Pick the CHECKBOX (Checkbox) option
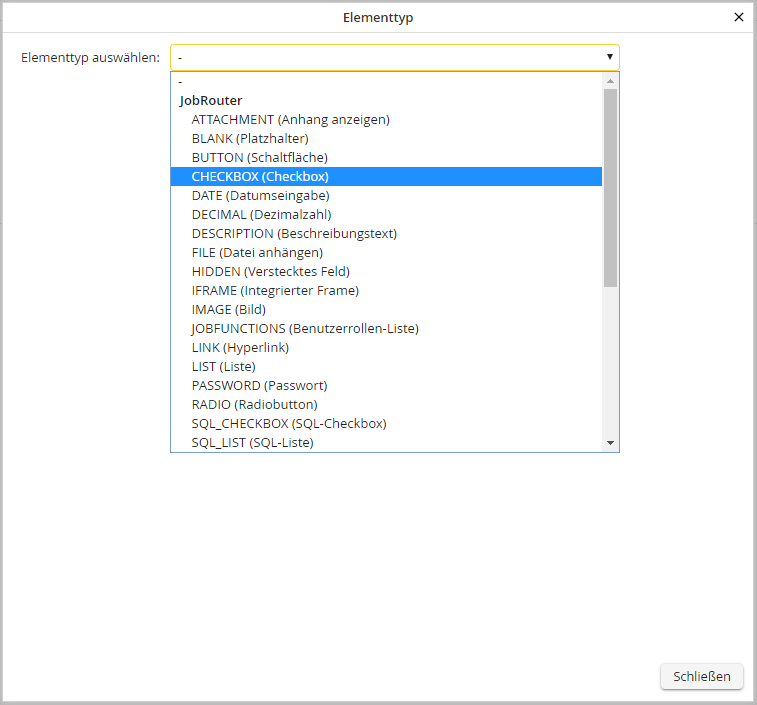This screenshot has height=705, width=757. point(260,177)
